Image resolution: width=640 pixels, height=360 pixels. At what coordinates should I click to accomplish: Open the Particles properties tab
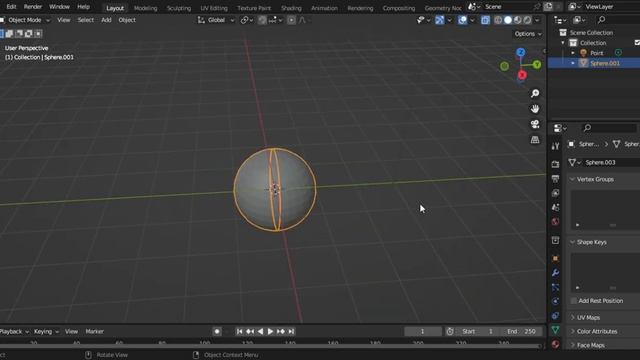click(x=555, y=287)
